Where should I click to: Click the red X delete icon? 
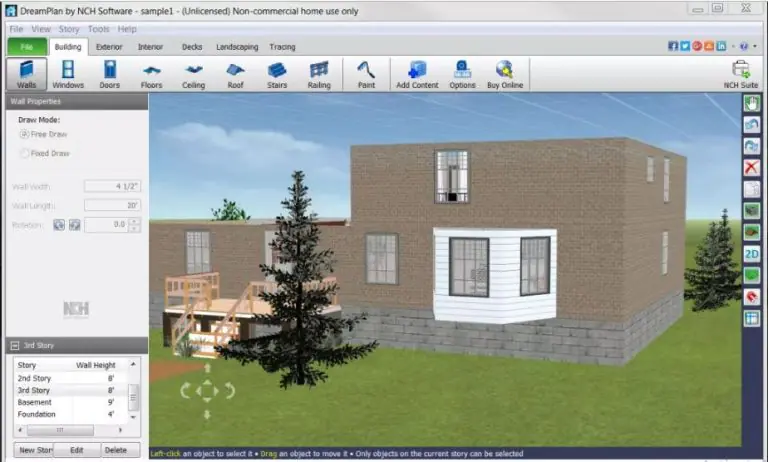pos(751,168)
